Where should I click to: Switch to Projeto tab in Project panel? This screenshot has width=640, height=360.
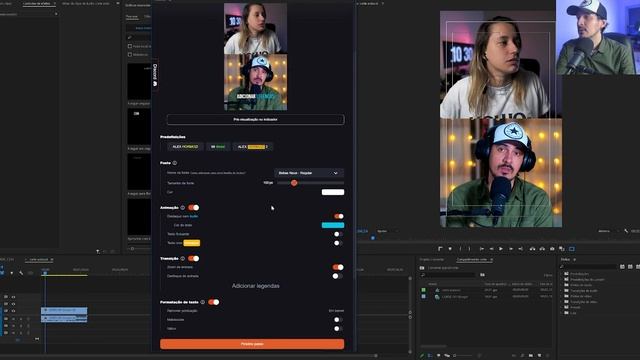pos(432,260)
